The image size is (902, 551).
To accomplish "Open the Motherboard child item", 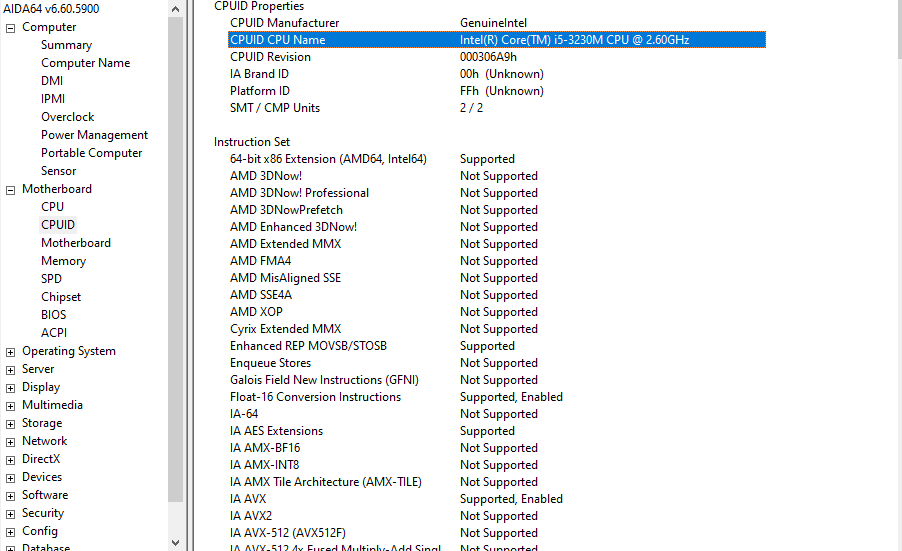I will (75, 243).
